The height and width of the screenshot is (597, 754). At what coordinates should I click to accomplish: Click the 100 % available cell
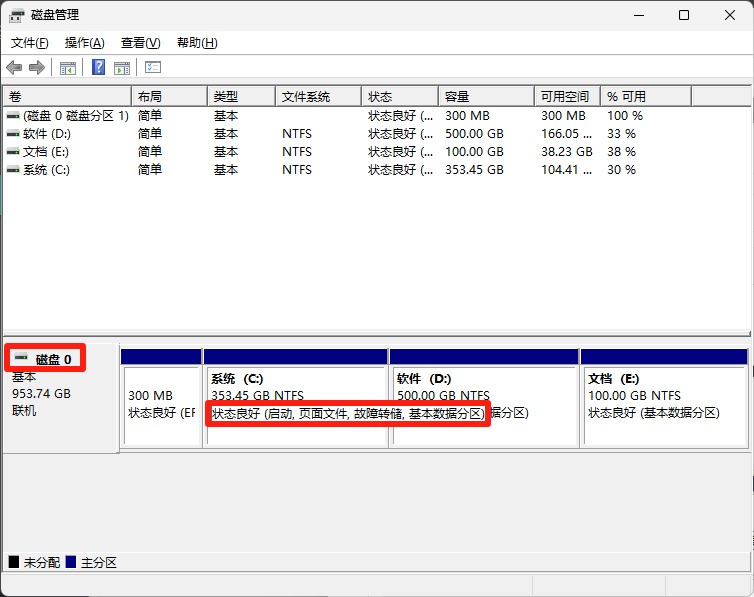tap(625, 116)
